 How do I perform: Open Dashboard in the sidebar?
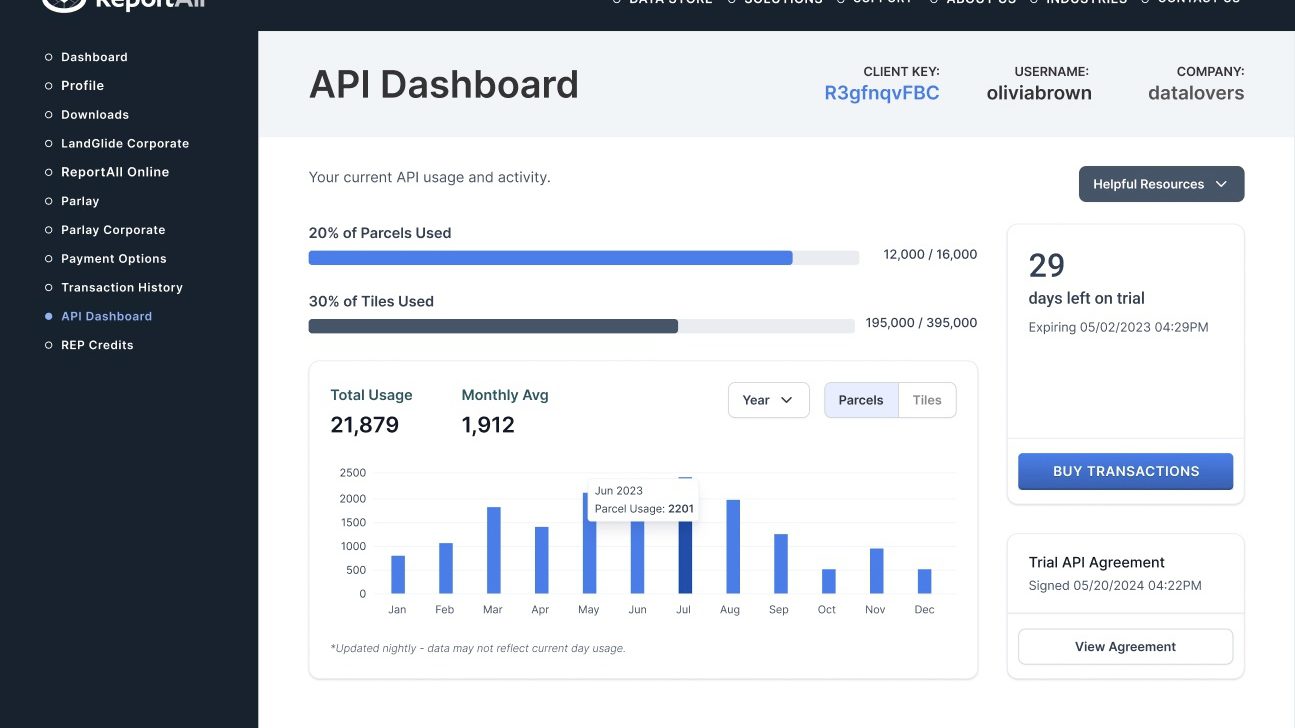pos(94,57)
